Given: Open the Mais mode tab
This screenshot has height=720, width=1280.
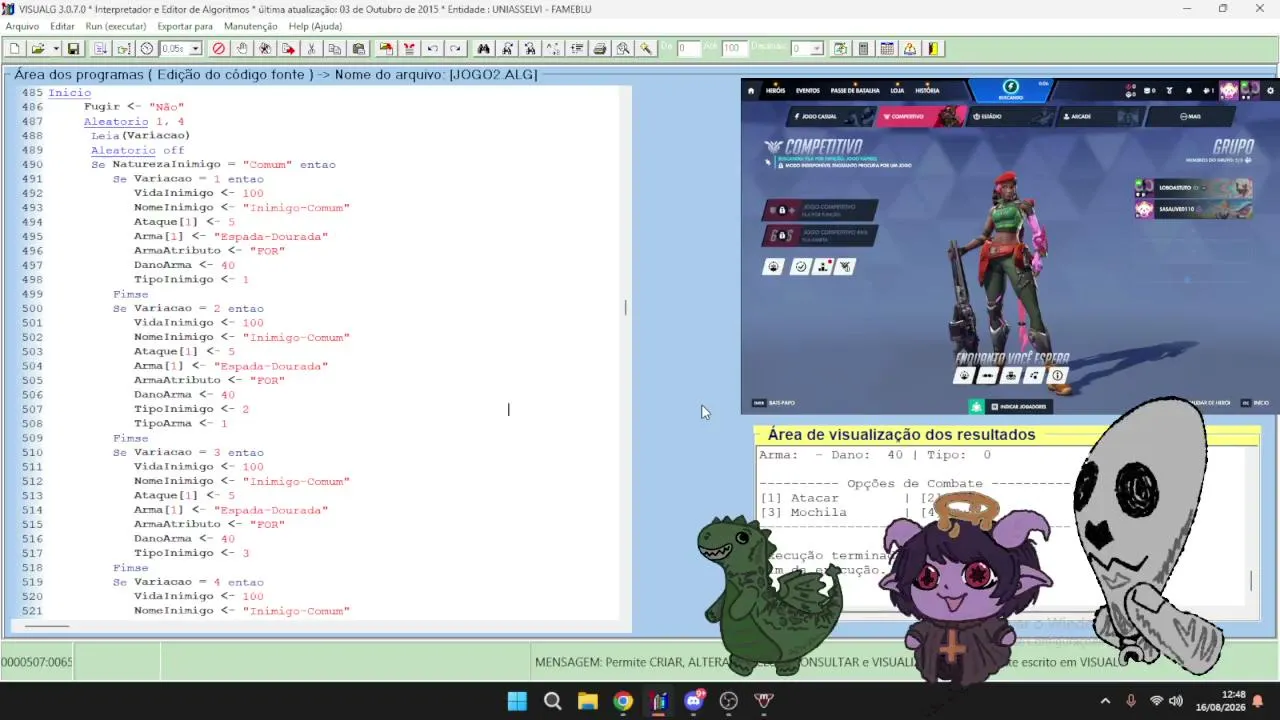Looking at the screenshot, I should [1190, 116].
